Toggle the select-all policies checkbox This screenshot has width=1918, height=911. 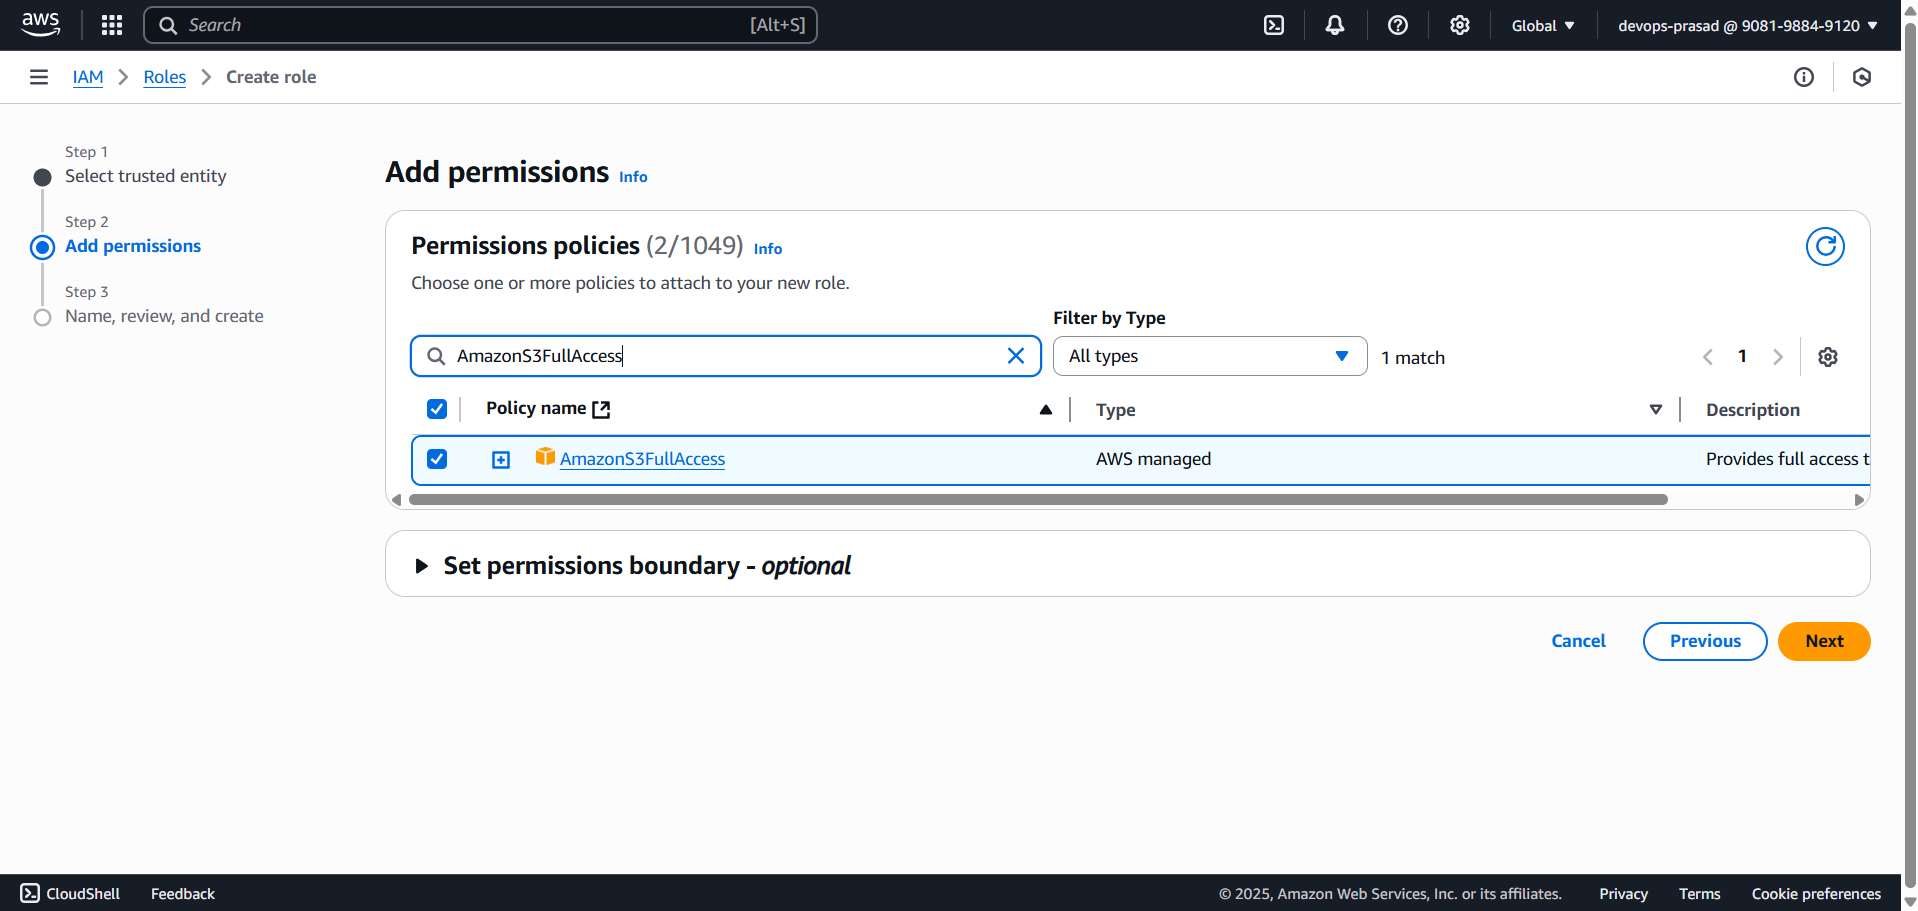coord(437,409)
